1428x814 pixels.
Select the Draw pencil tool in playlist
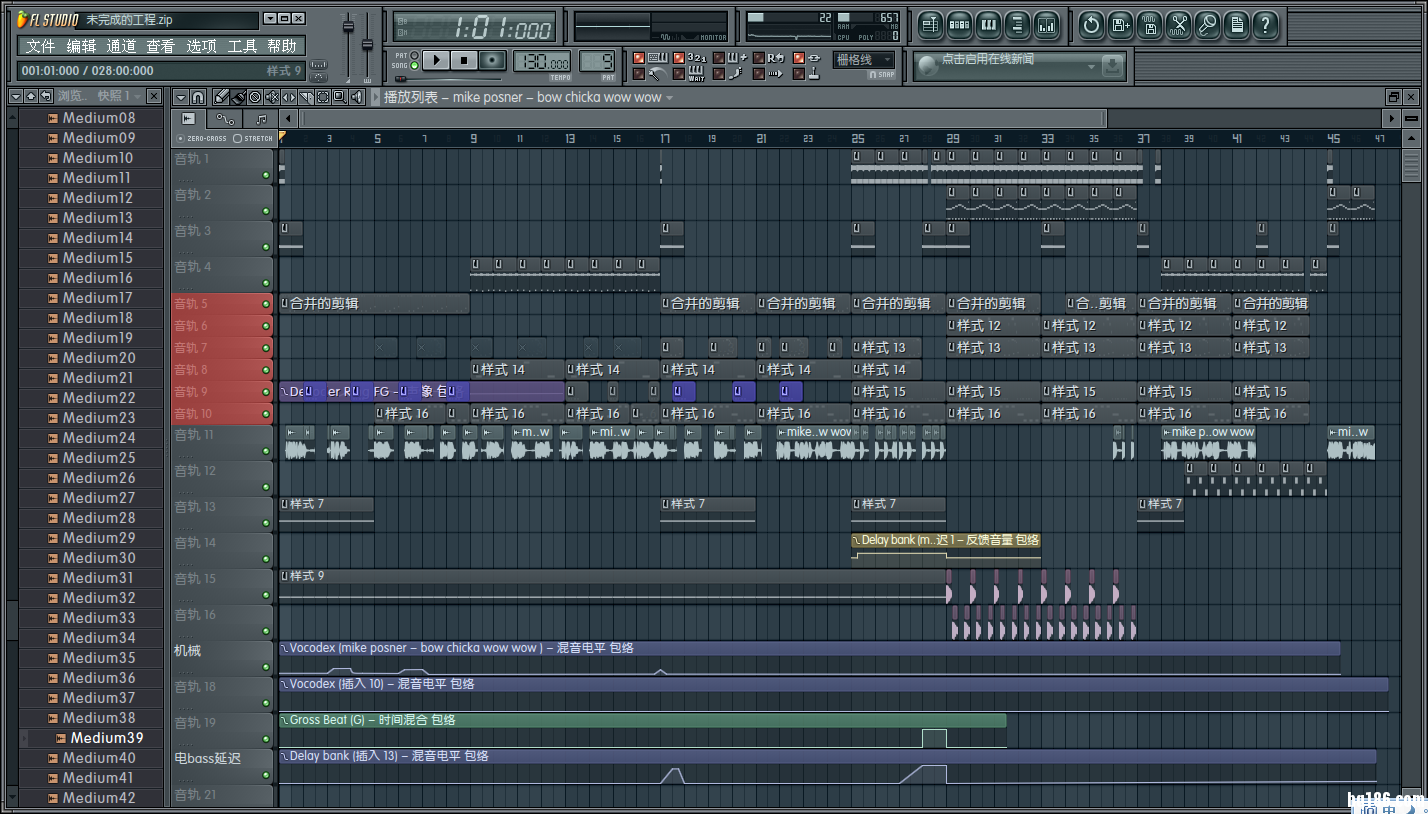coord(221,96)
